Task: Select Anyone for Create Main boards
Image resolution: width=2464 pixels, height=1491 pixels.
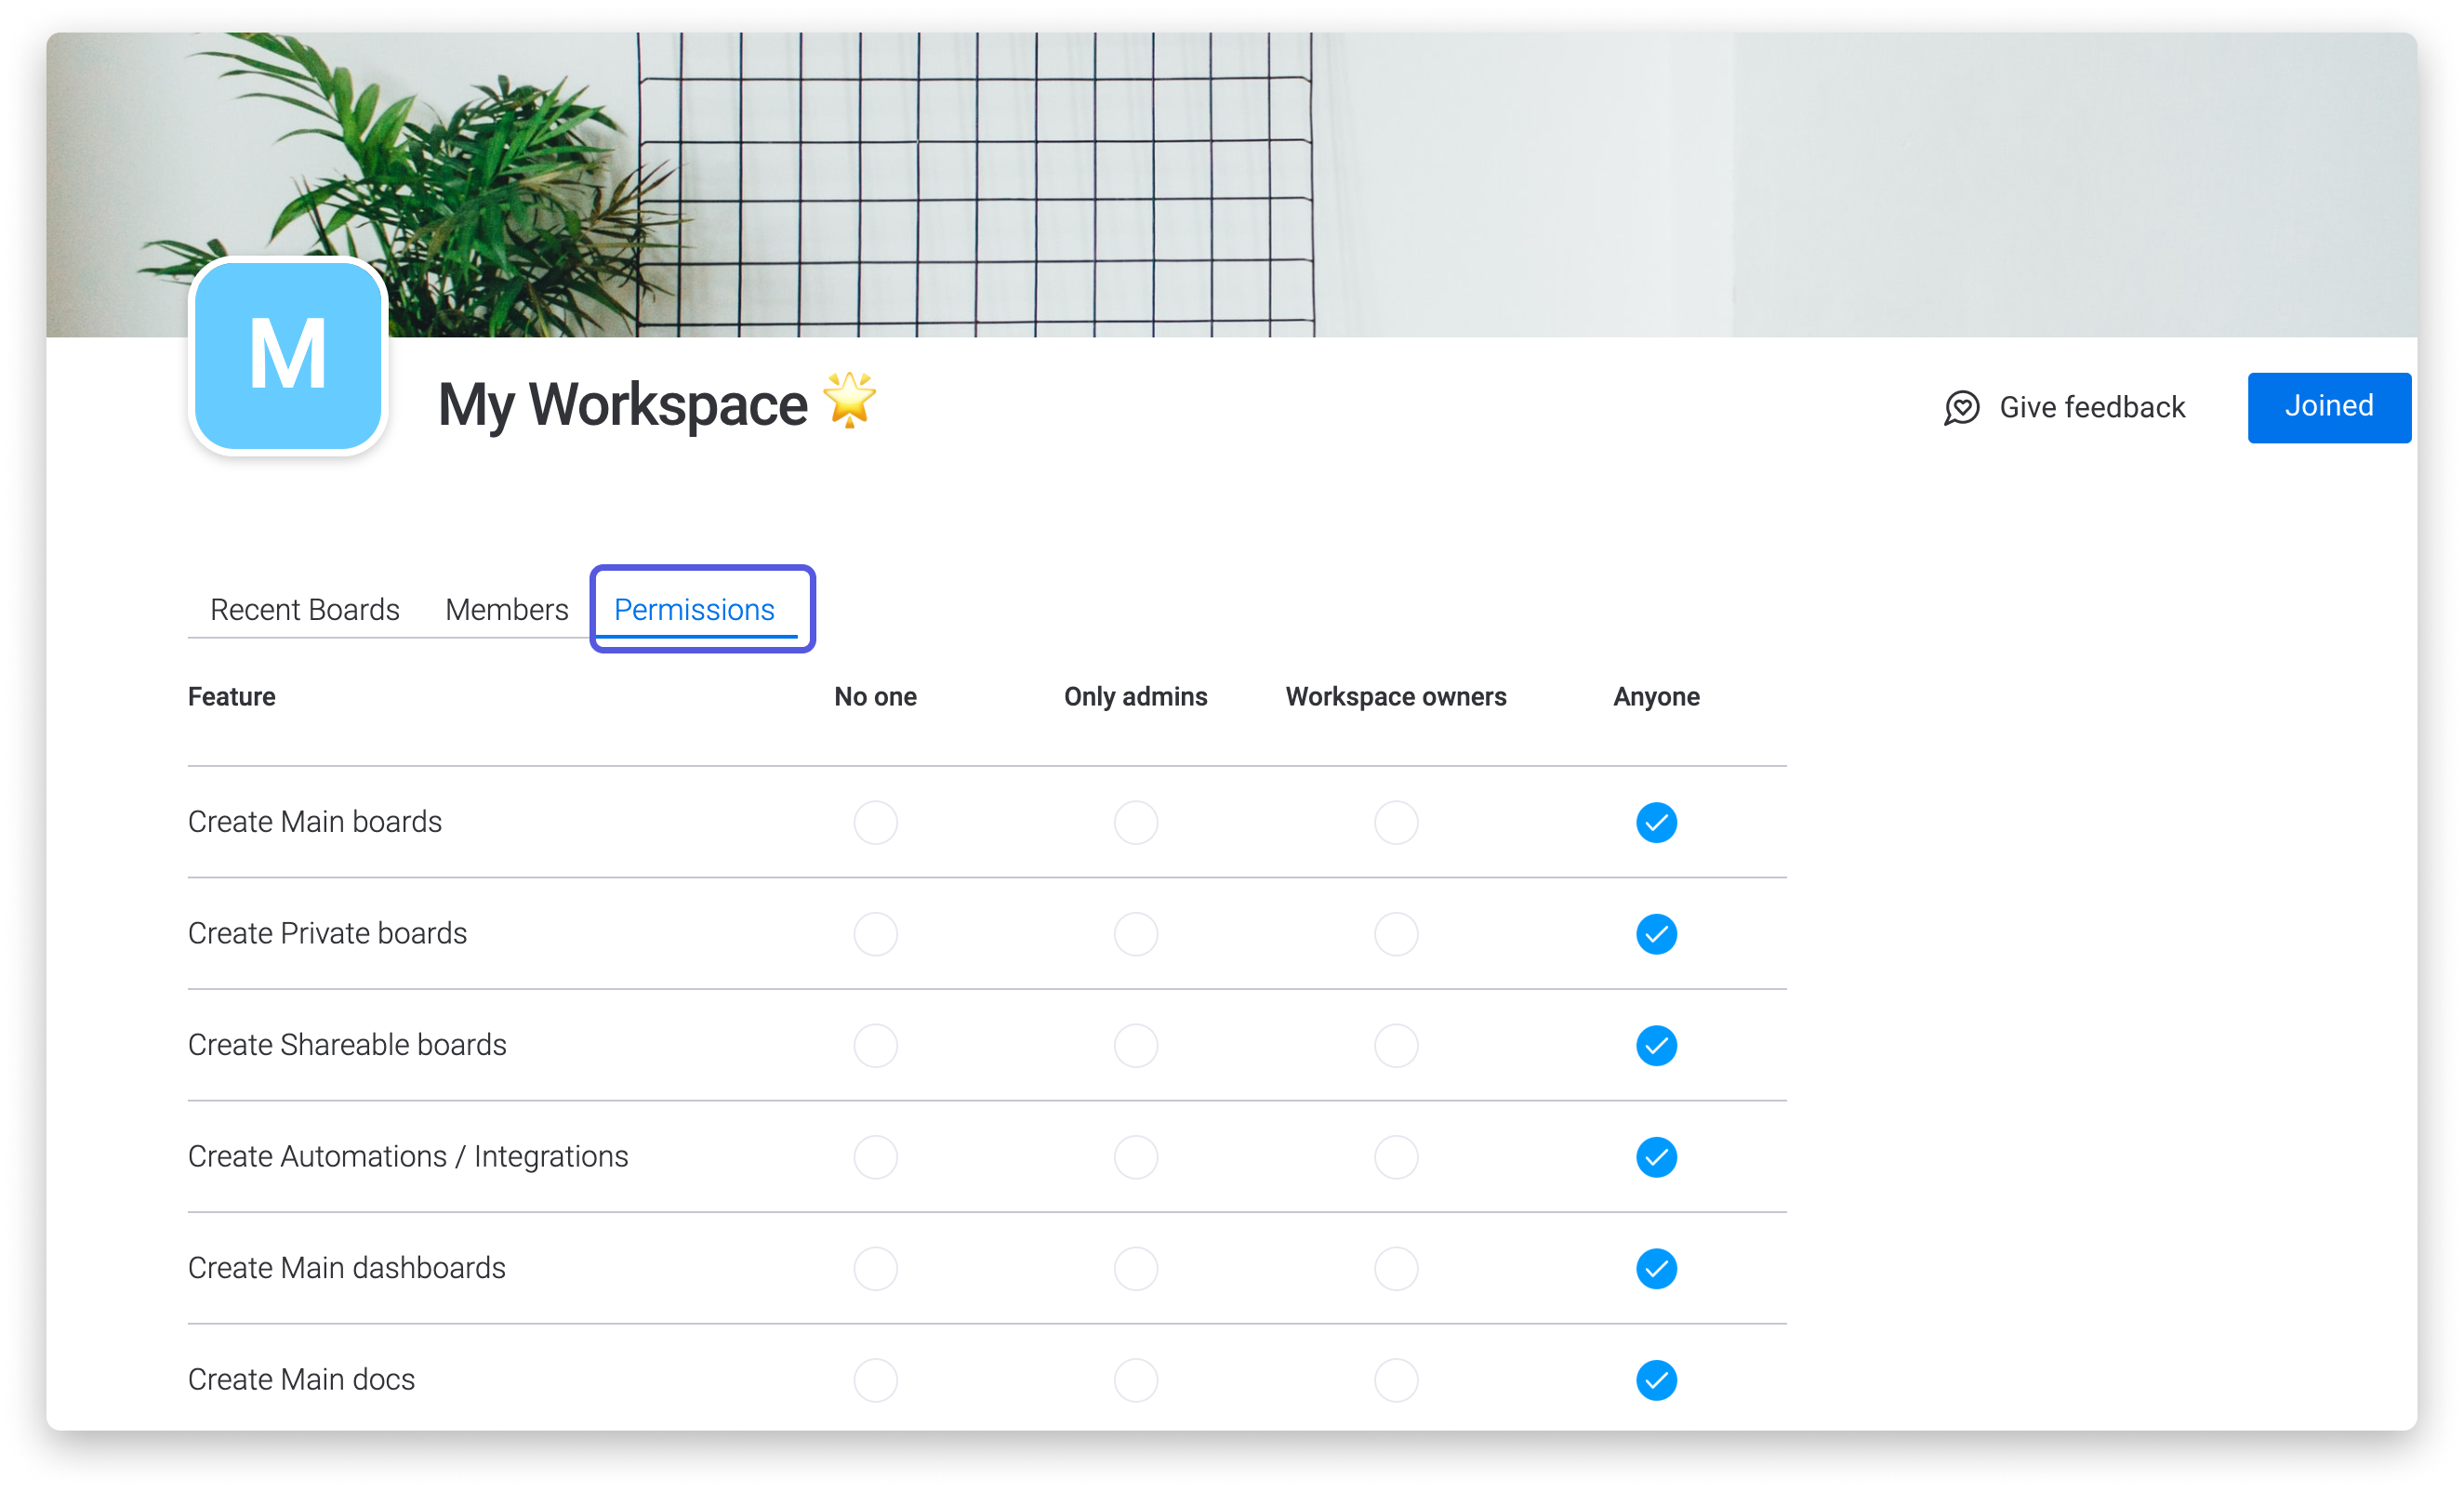Action: coord(1656,822)
